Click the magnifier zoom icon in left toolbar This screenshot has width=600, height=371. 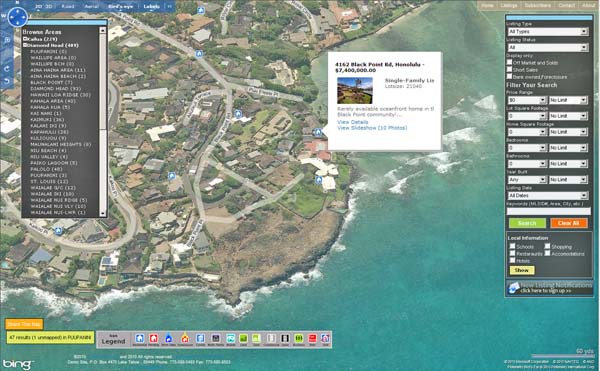(7, 40)
